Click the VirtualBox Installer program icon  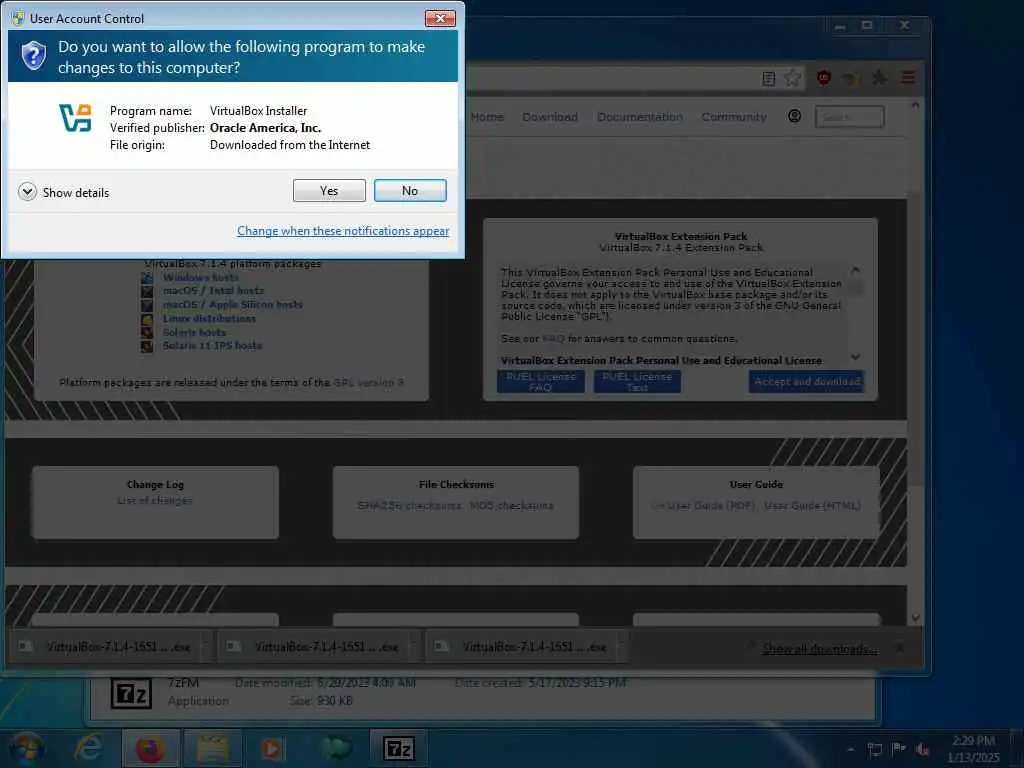point(76,118)
